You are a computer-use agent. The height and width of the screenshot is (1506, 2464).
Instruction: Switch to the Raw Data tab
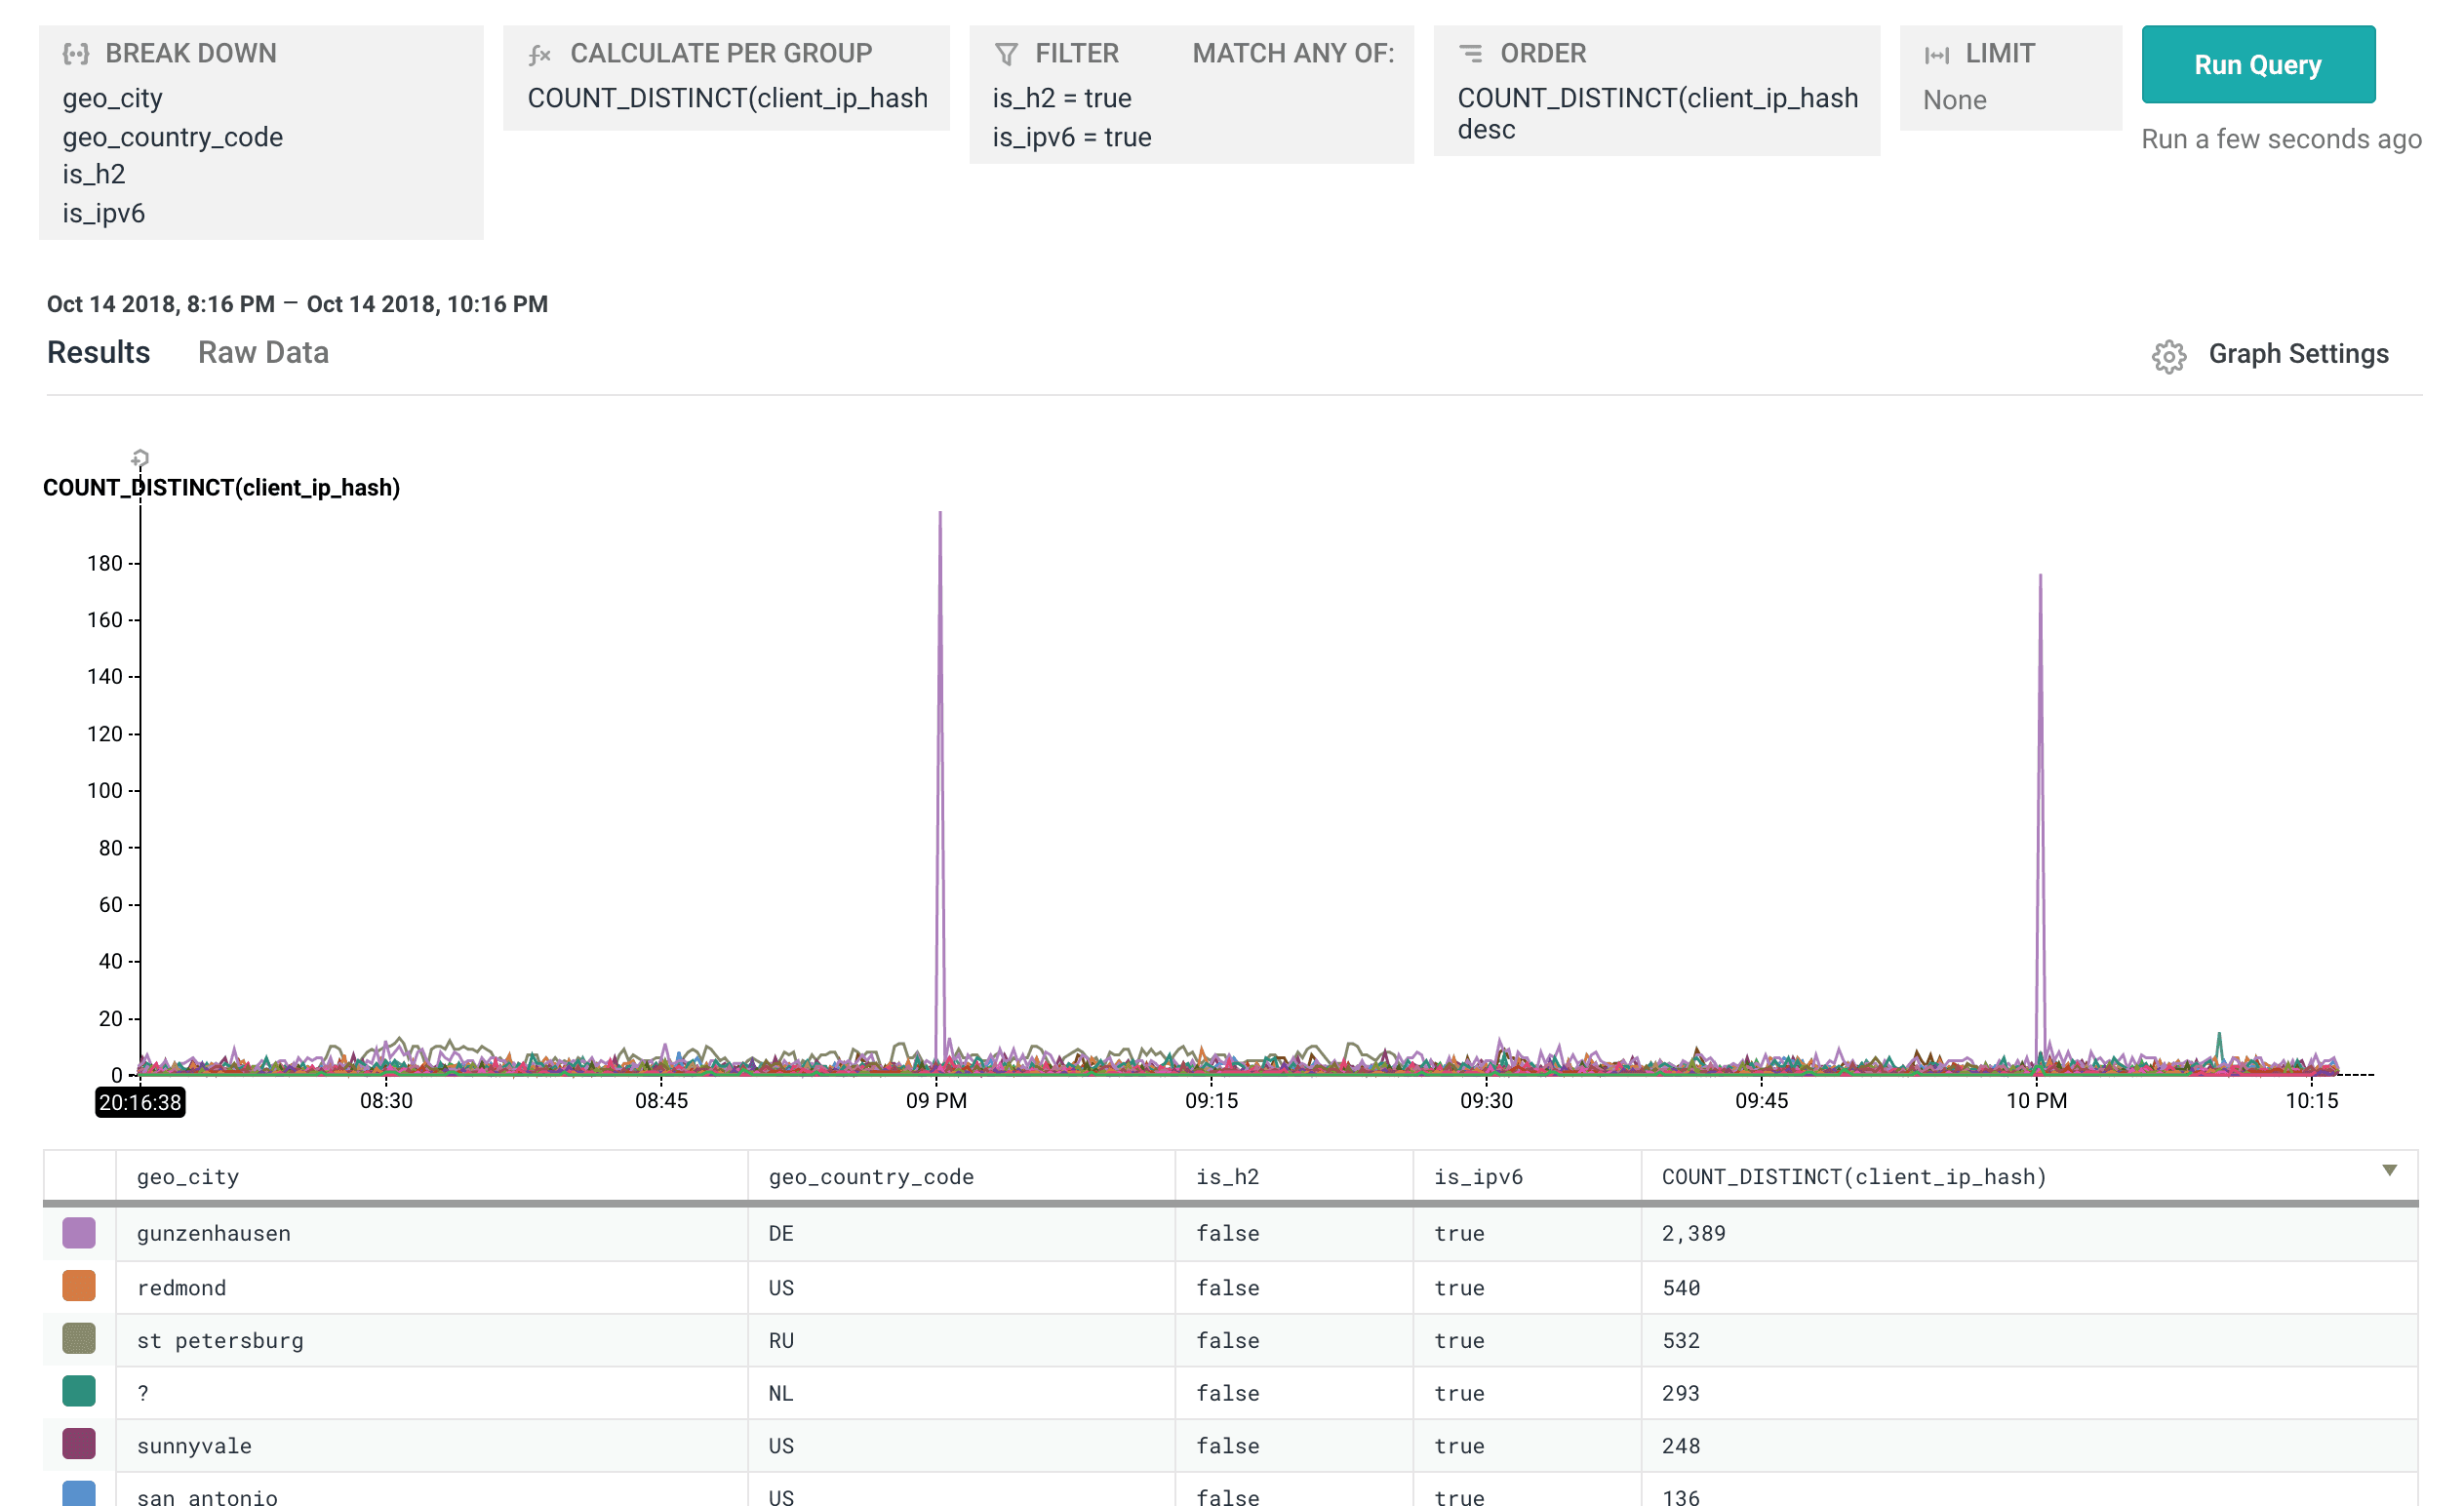point(263,353)
